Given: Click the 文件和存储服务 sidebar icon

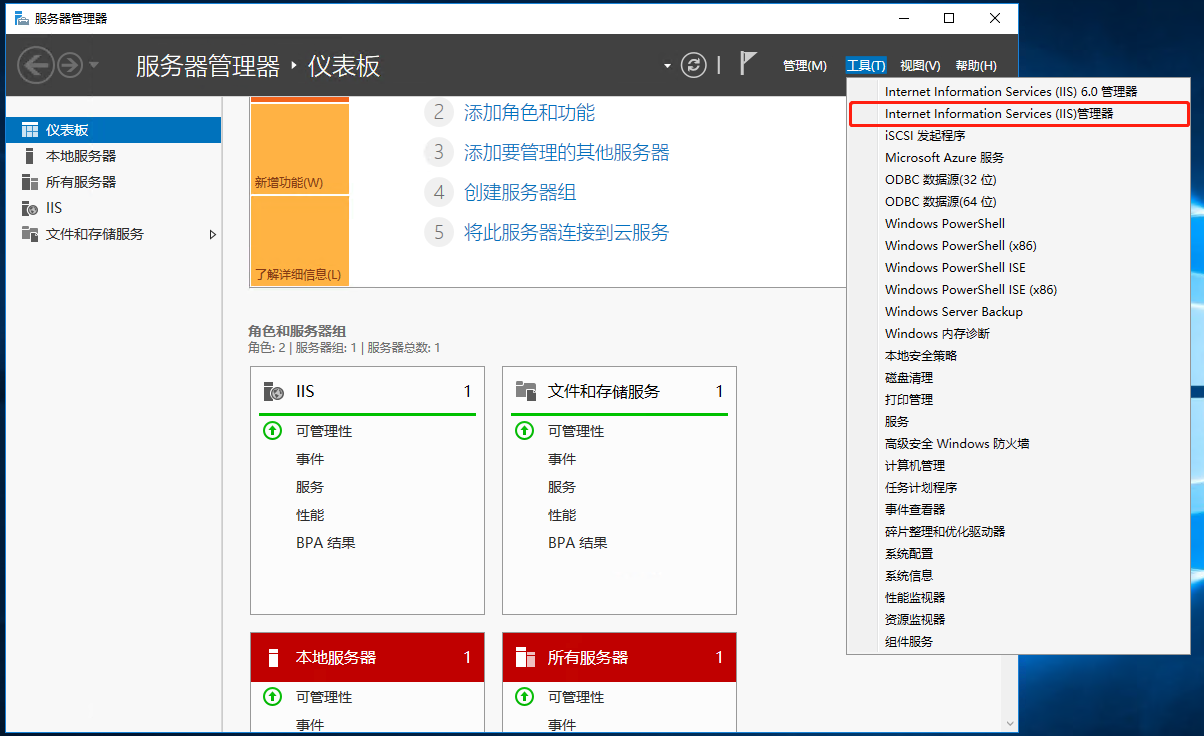Looking at the screenshot, I should tap(29, 234).
